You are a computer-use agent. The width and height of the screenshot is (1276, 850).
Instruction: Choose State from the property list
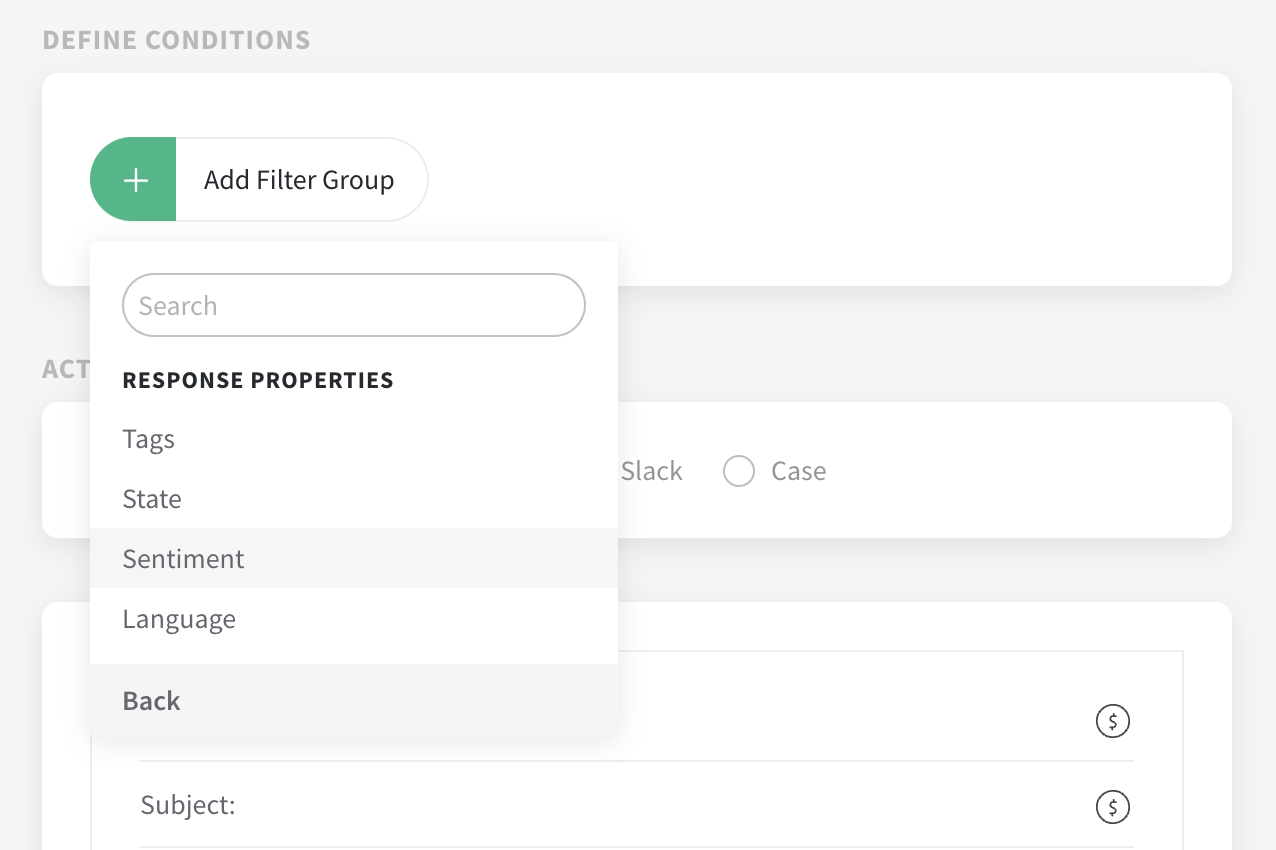pyautogui.click(x=152, y=499)
